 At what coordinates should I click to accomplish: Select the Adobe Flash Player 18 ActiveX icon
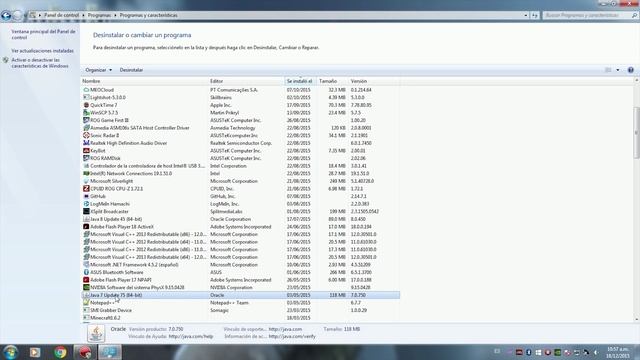point(86,227)
